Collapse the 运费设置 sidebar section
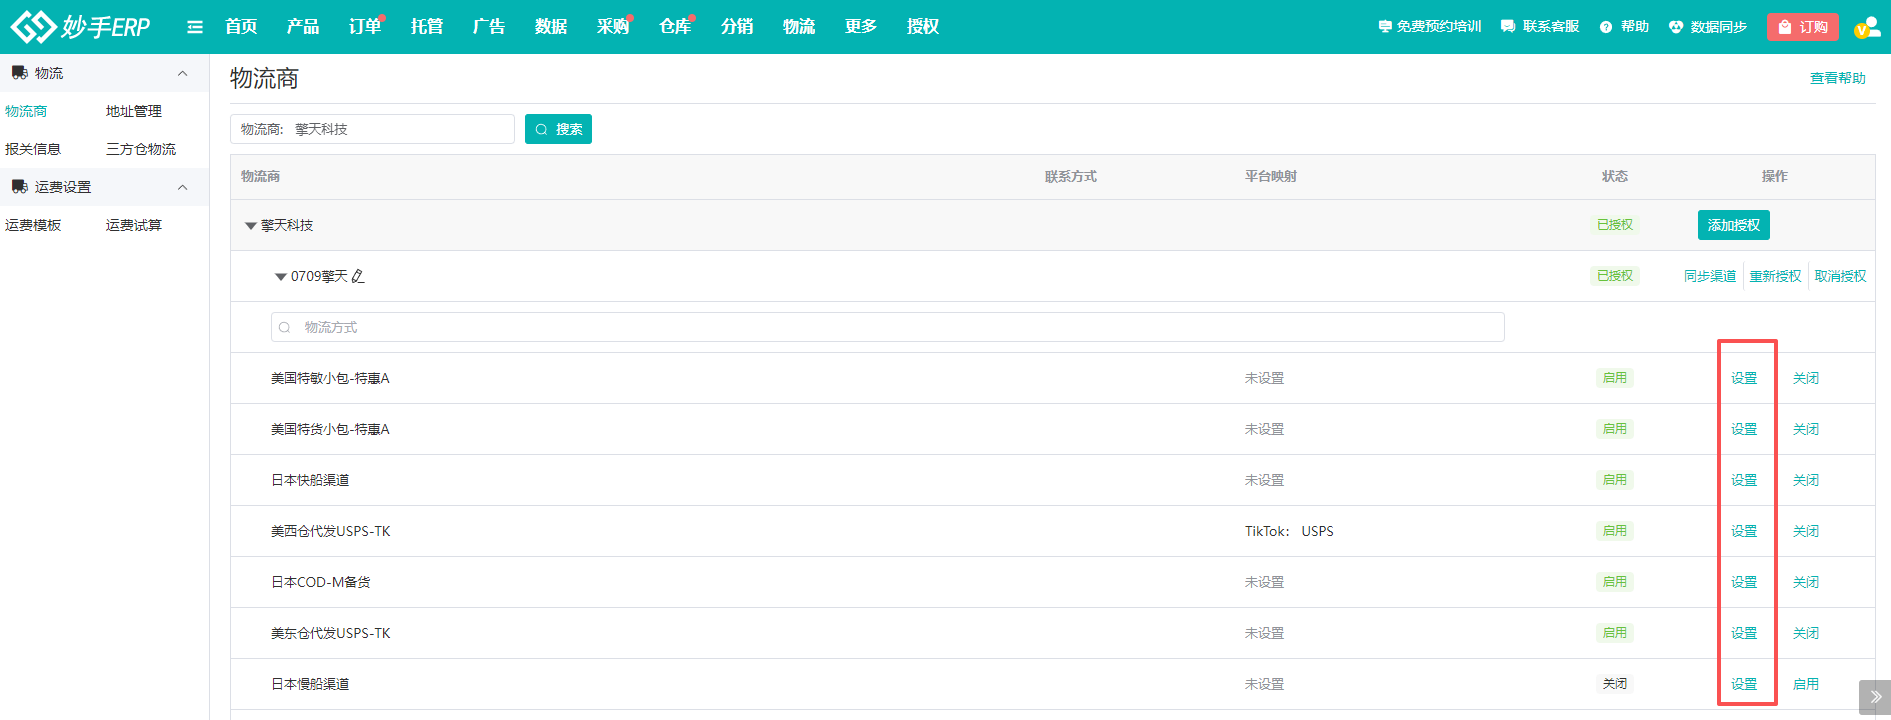This screenshot has width=1891, height=720. coord(182,187)
